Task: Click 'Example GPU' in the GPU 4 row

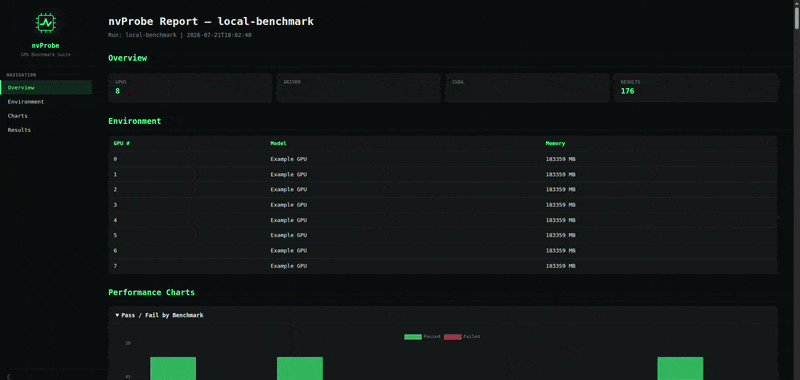Action: click(289, 220)
